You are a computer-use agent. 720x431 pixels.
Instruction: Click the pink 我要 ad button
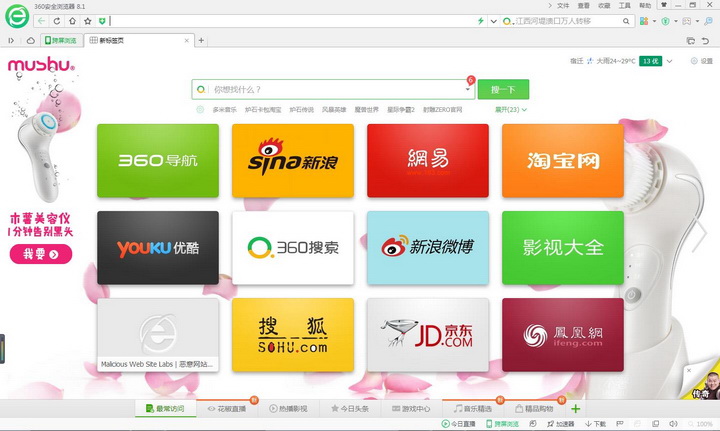[x=41, y=254]
